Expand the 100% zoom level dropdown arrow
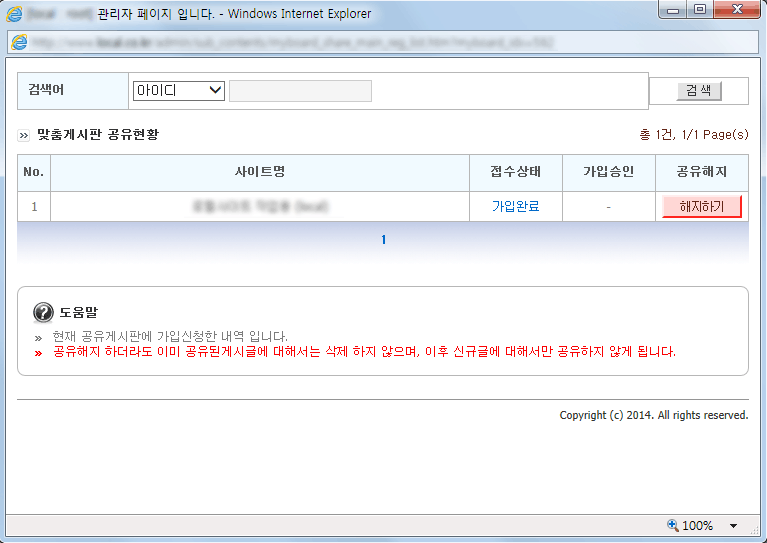 click(733, 526)
